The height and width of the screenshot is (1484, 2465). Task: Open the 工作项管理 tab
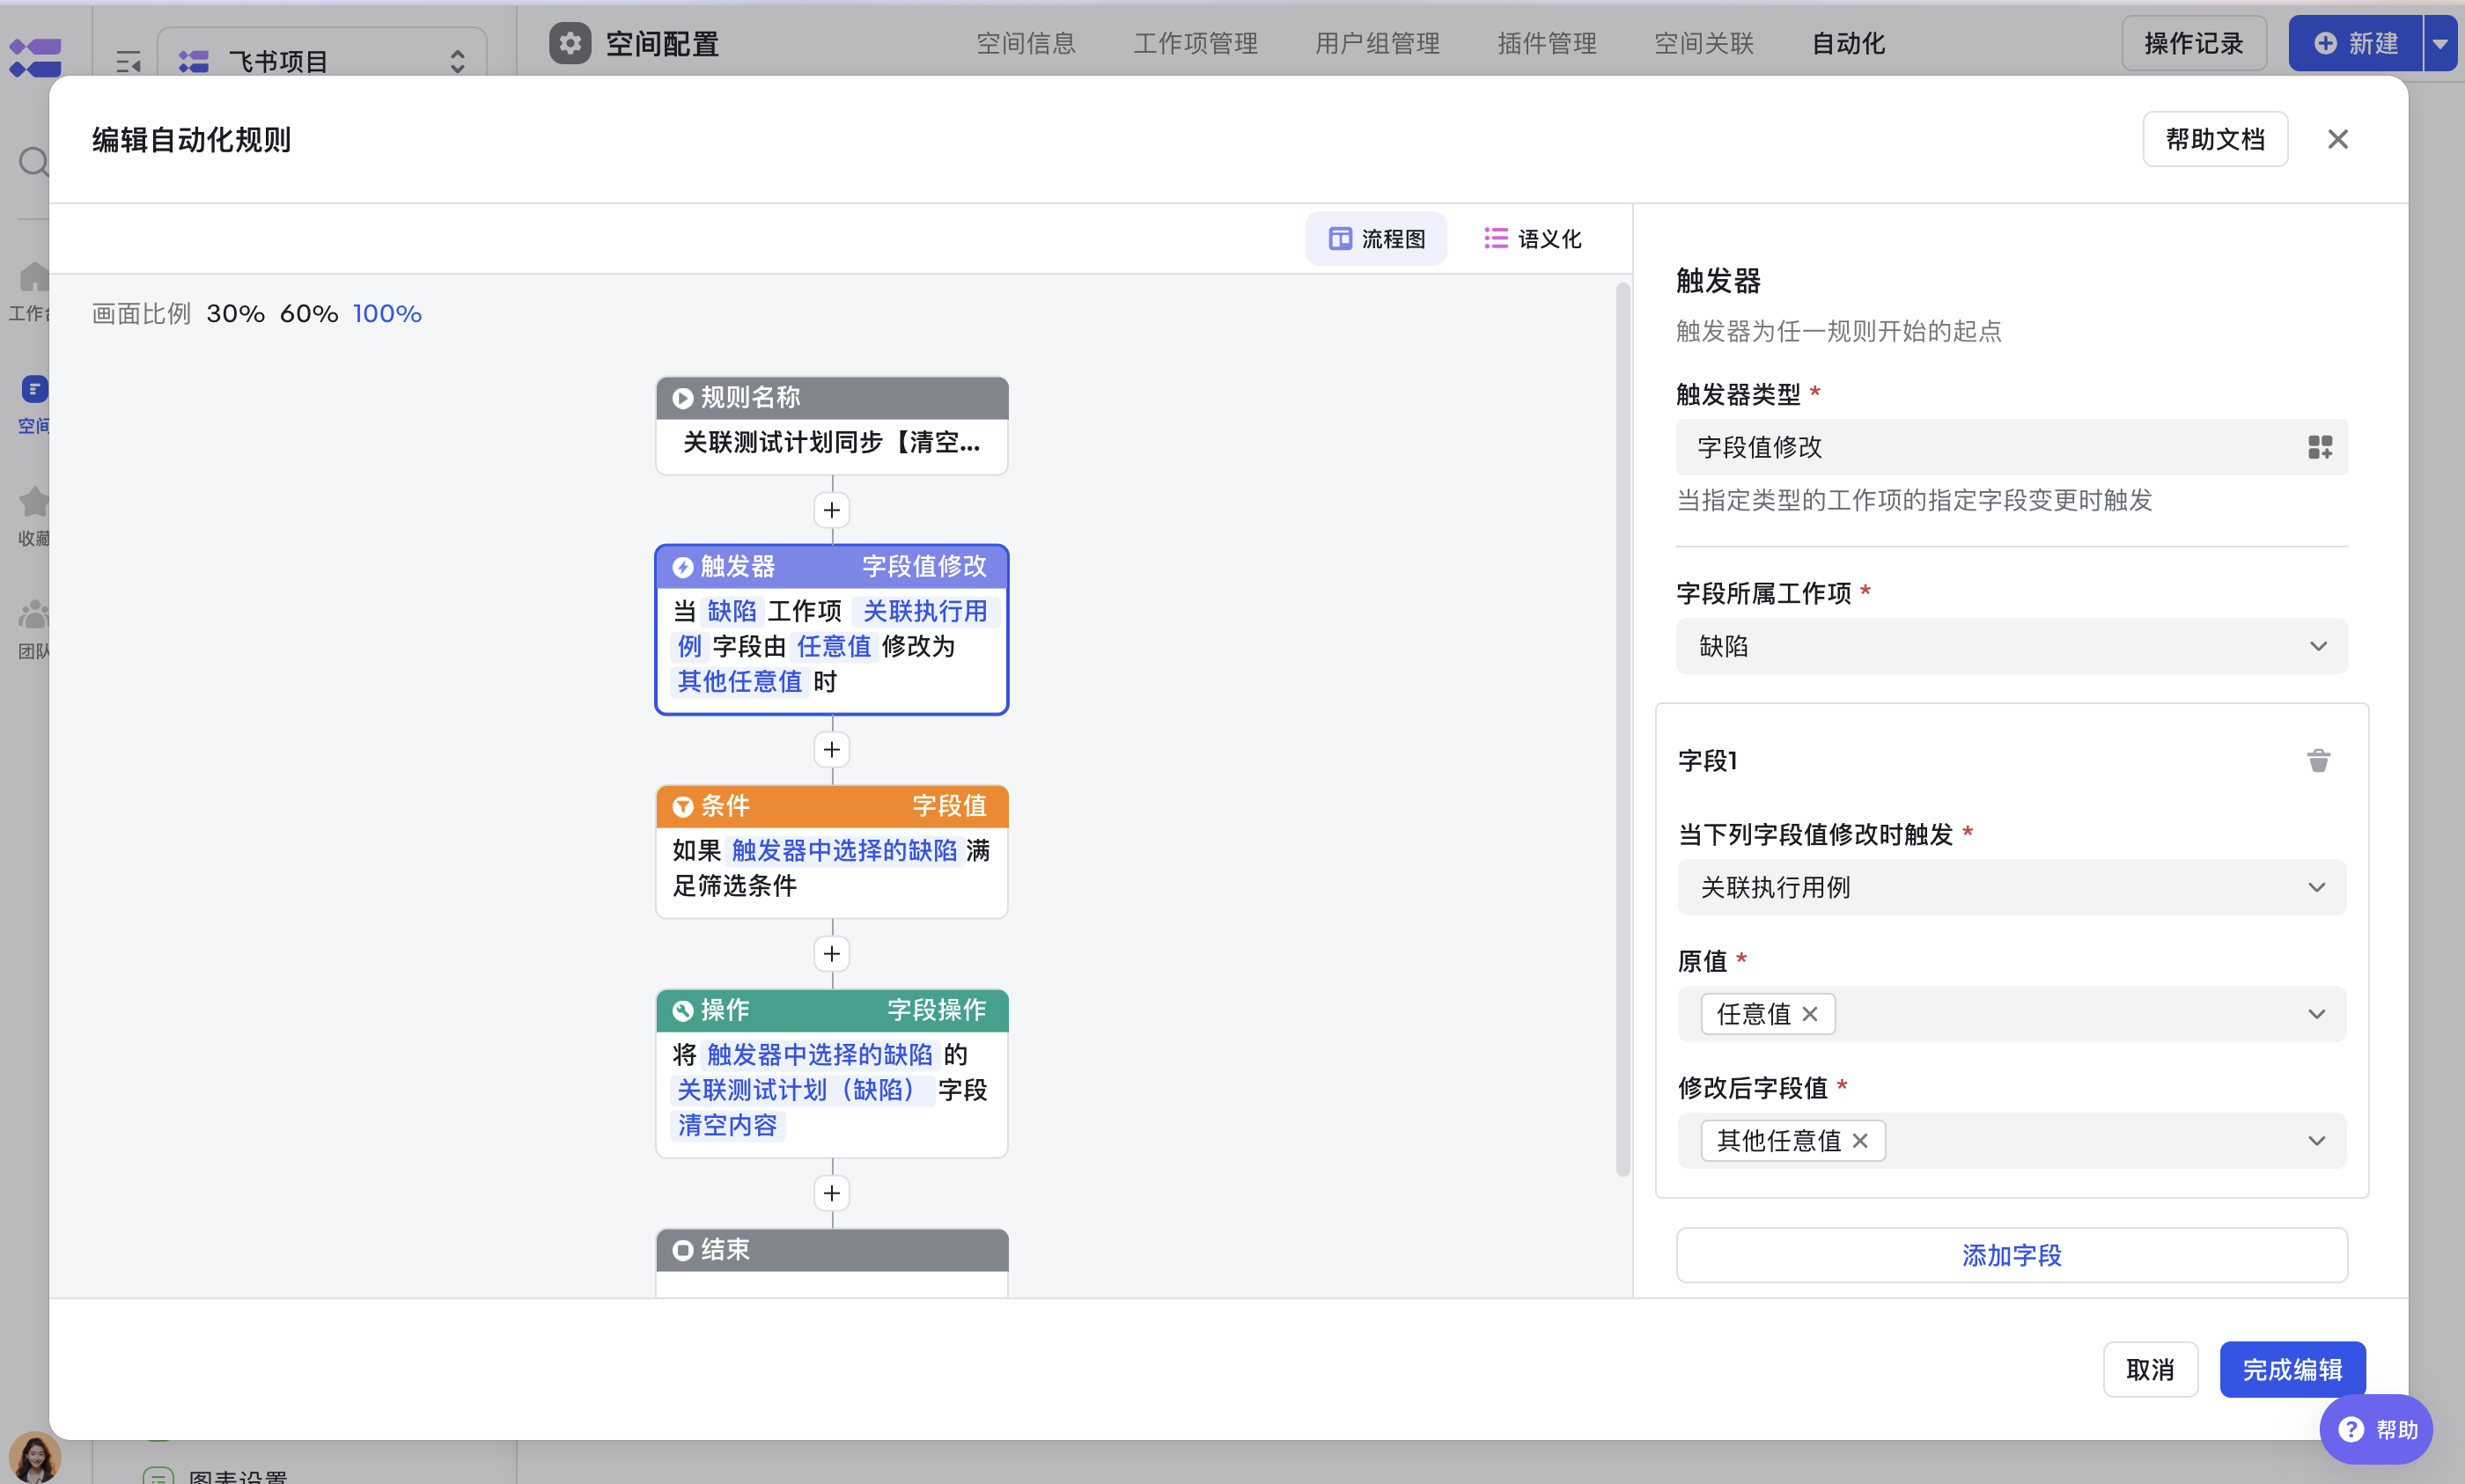[1196, 44]
